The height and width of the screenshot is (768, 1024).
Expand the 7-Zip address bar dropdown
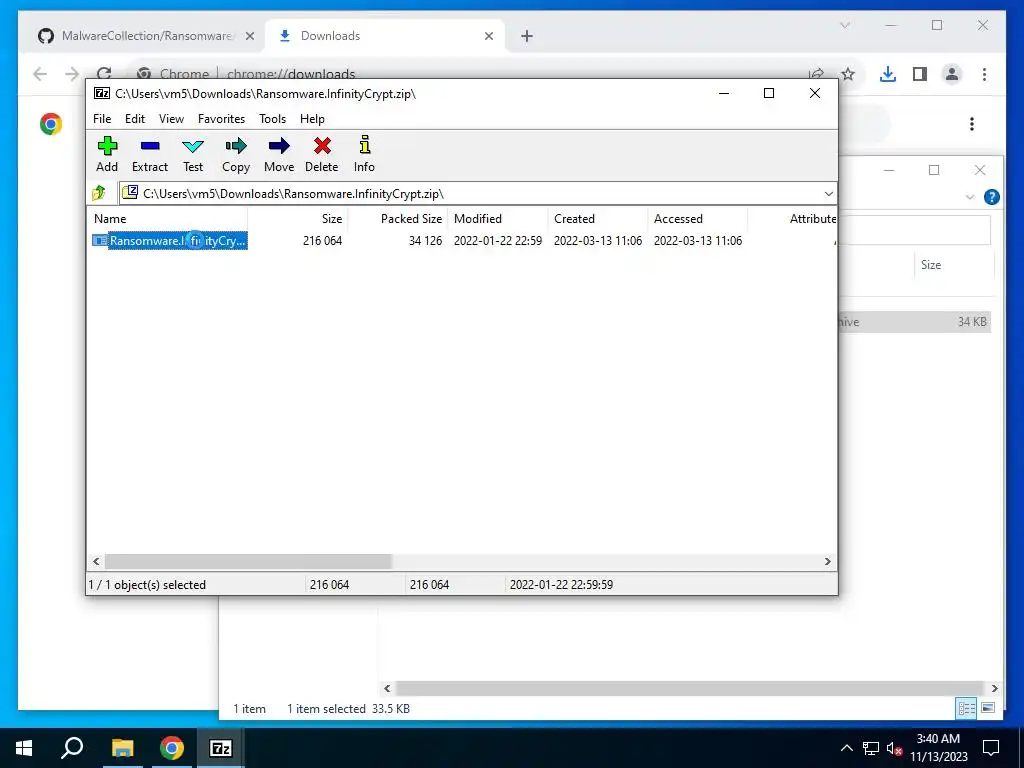coord(828,193)
